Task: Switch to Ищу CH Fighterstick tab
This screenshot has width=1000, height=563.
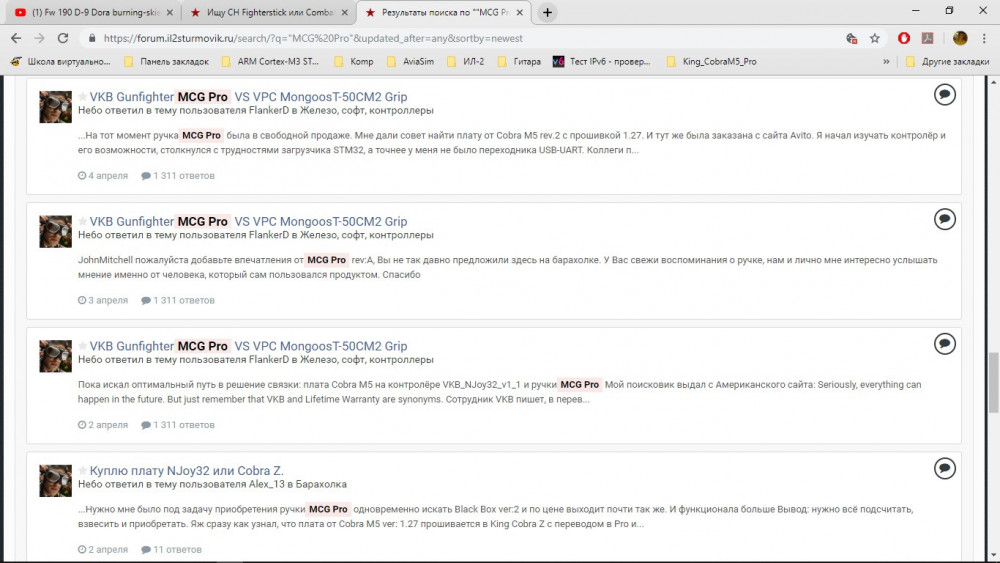Action: coord(269,12)
